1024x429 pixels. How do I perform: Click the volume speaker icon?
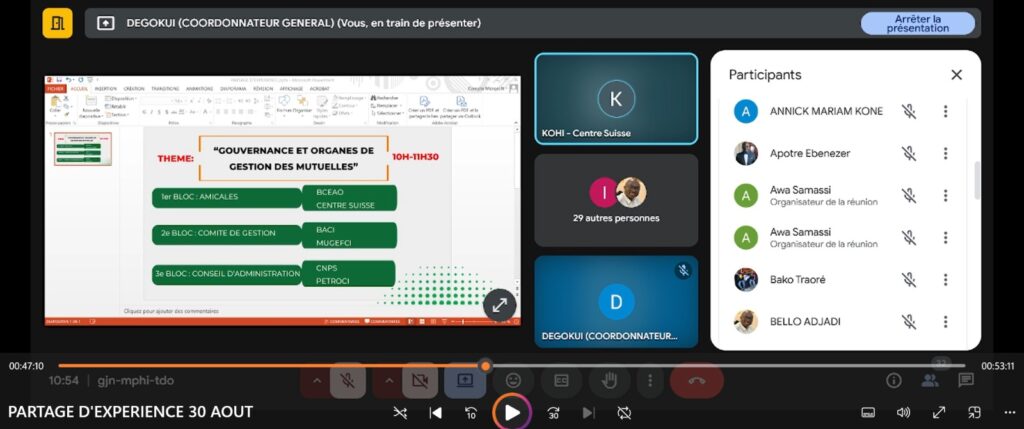click(903, 413)
